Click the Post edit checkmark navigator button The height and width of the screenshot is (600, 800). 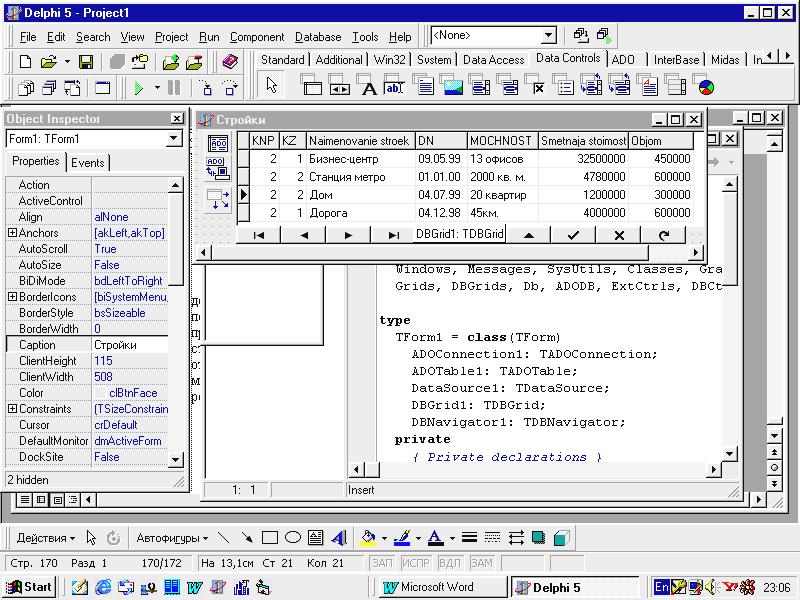[x=573, y=235]
